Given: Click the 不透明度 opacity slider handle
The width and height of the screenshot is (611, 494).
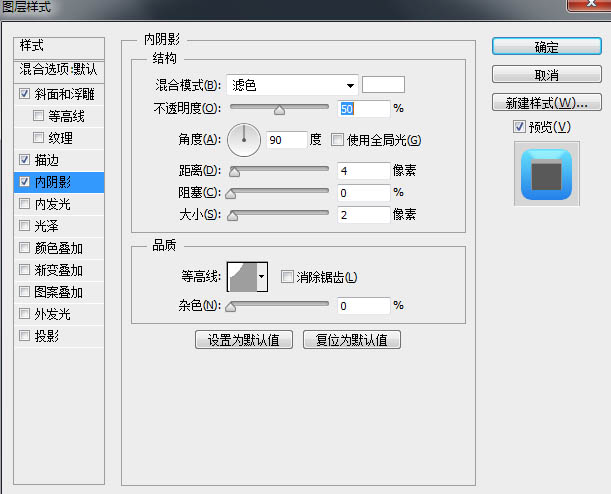Looking at the screenshot, I should [x=279, y=110].
